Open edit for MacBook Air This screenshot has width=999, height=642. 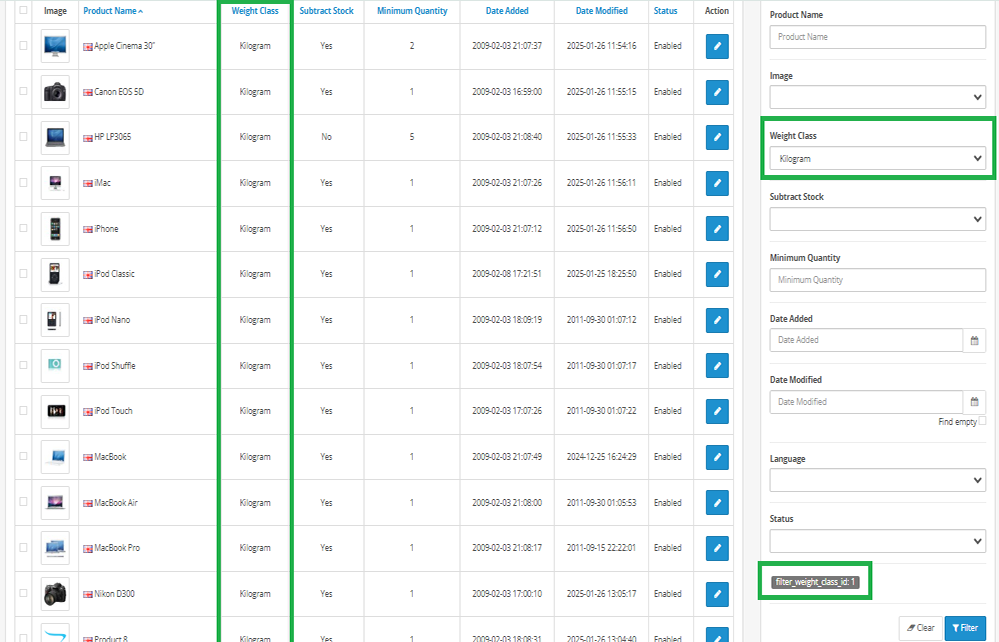pos(717,503)
